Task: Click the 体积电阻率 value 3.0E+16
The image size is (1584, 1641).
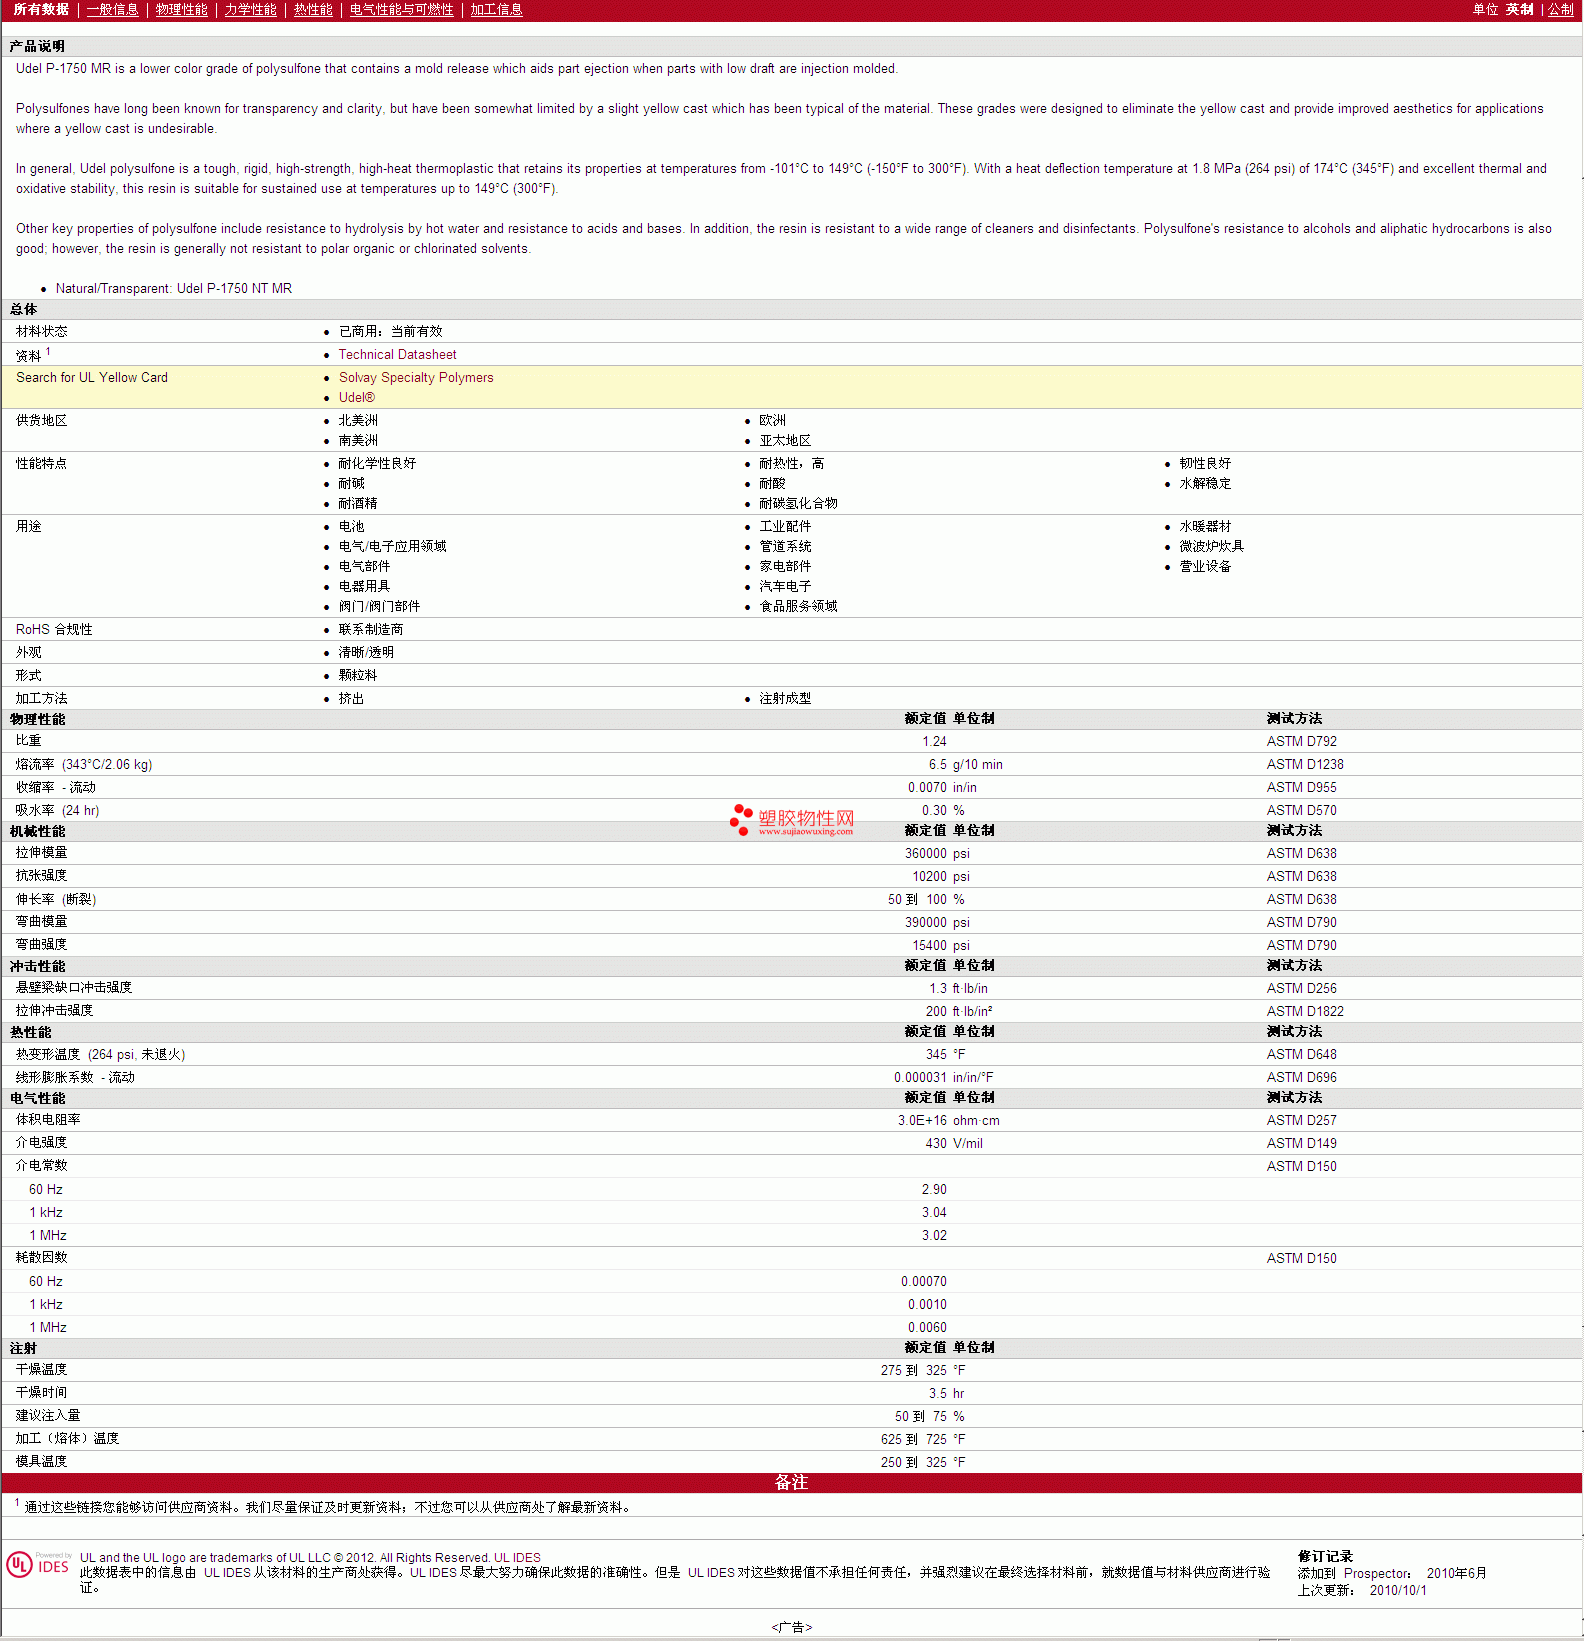Action: point(922,1121)
